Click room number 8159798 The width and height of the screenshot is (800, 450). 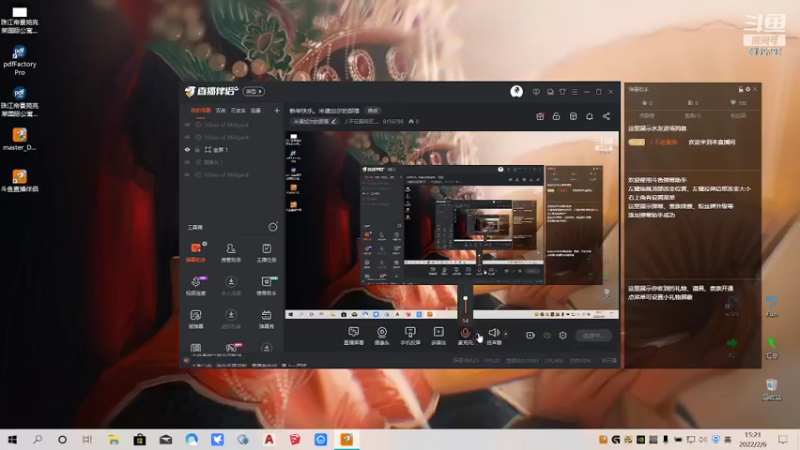(393, 121)
